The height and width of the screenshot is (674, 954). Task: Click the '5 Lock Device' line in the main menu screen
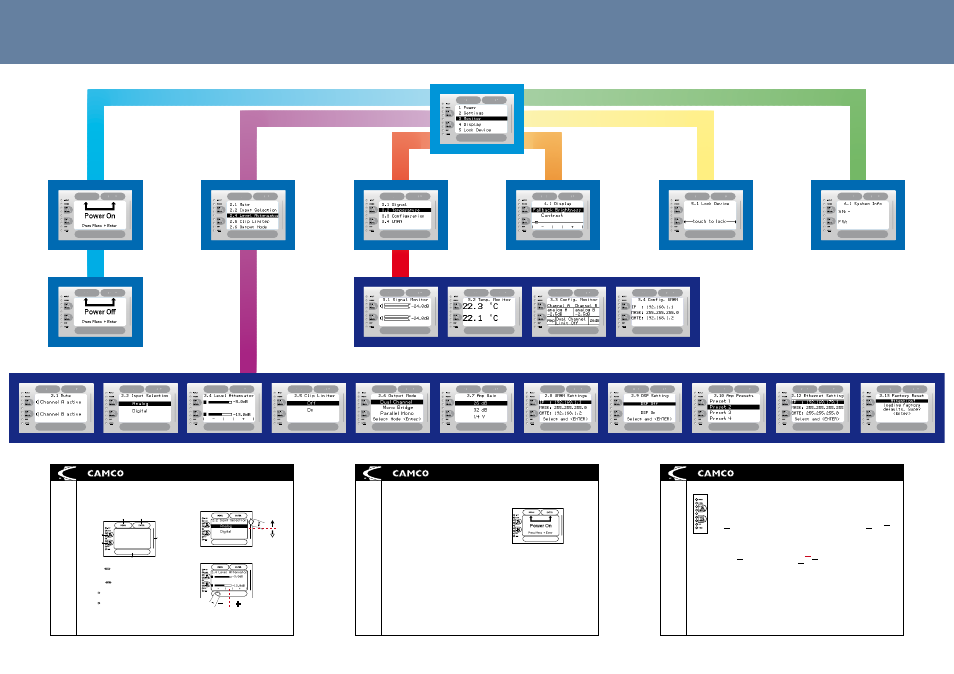(x=475, y=130)
